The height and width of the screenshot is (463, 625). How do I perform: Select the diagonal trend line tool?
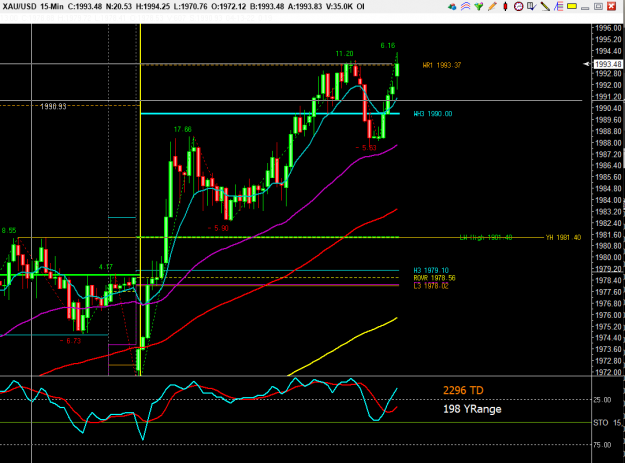[x=545, y=6]
